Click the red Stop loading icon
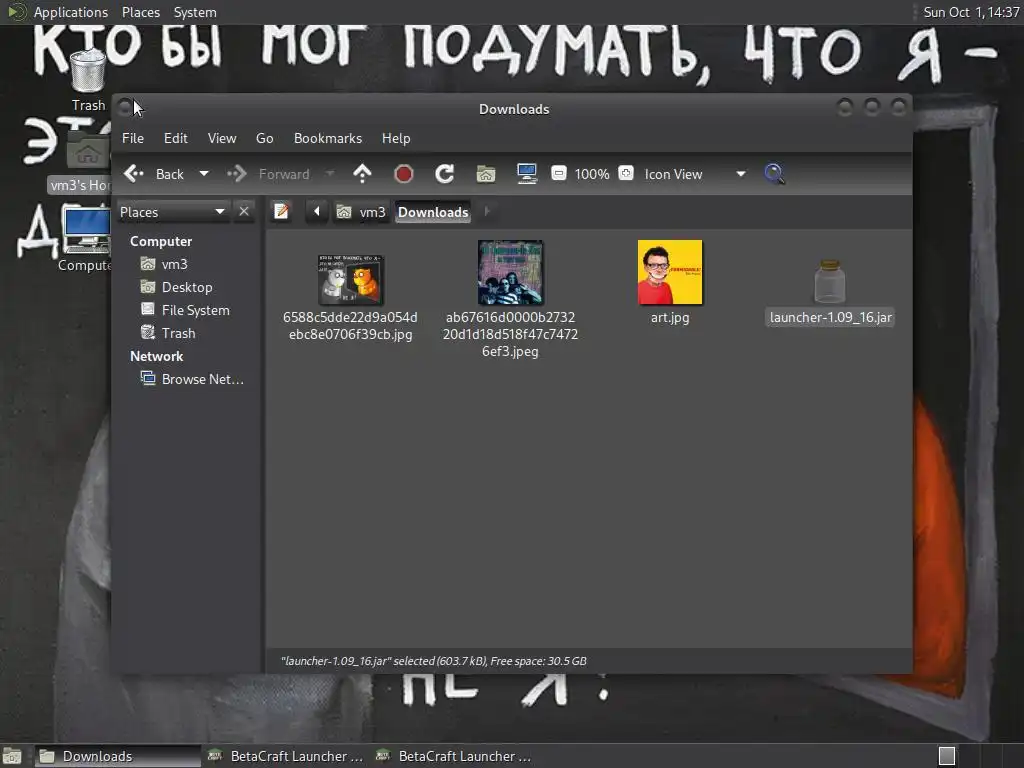The height and width of the screenshot is (768, 1024). [x=404, y=174]
